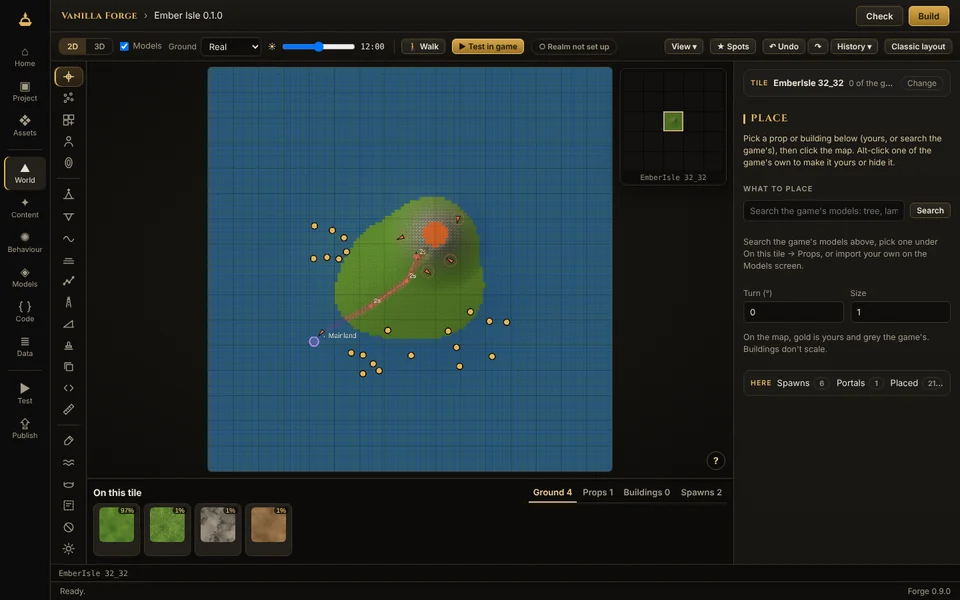The height and width of the screenshot is (600, 960).
Task: Click the Undo button
Action: point(784,47)
